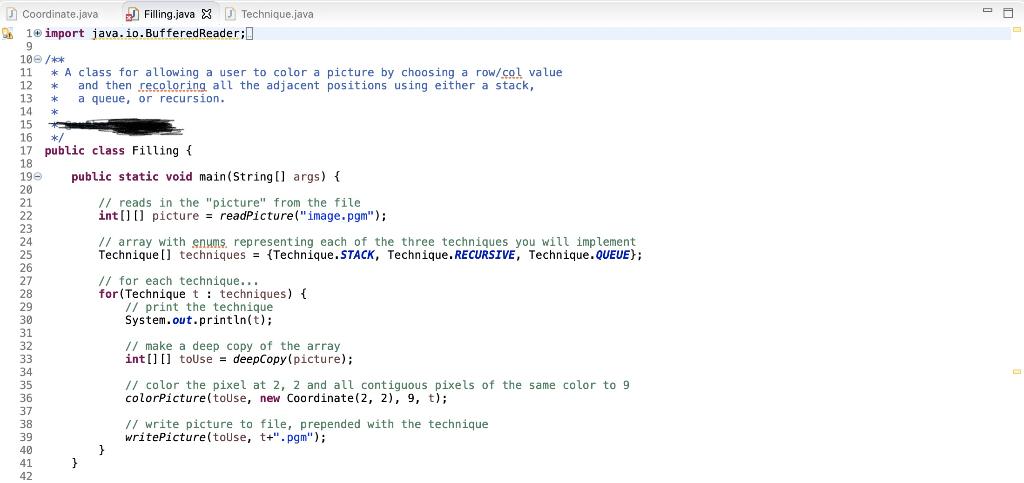Click "deepCopy" method call on line 33
1024x483 pixels.
coord(259,360)
